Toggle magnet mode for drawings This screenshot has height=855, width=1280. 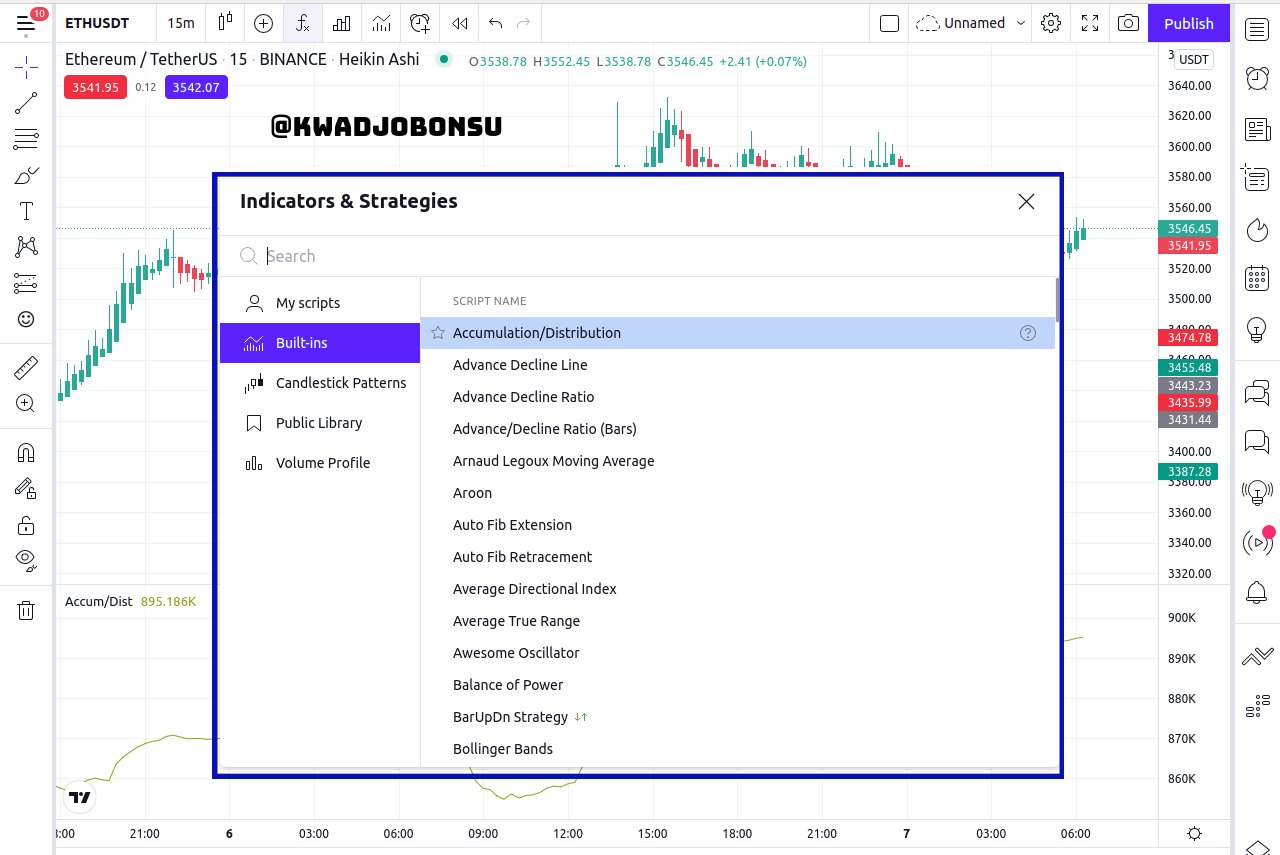pyautogui.click(x=26, y=452)
